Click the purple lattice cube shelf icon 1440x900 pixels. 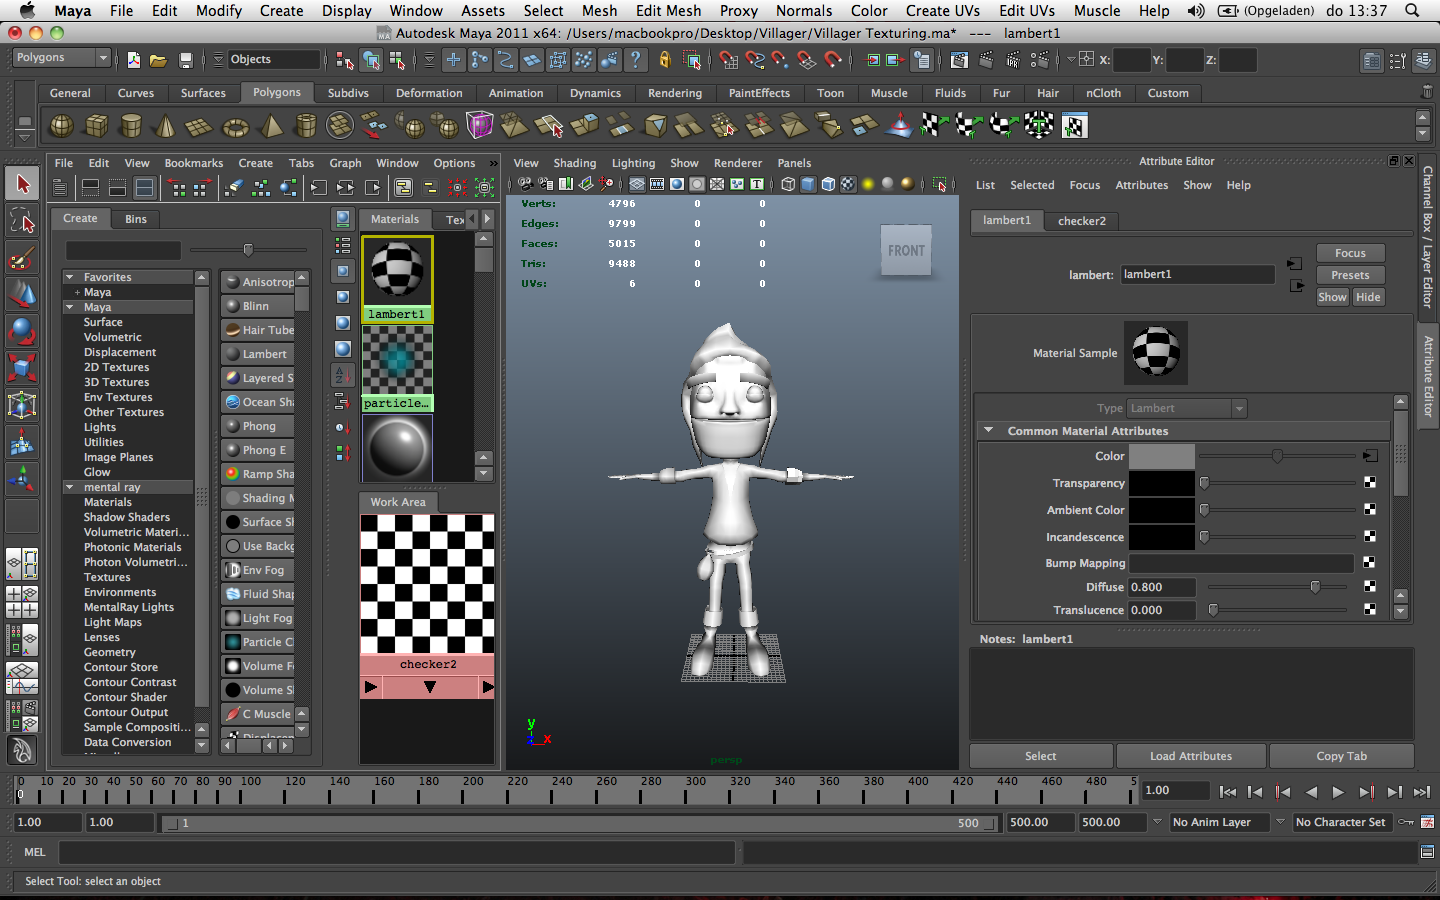pos(480,126)
